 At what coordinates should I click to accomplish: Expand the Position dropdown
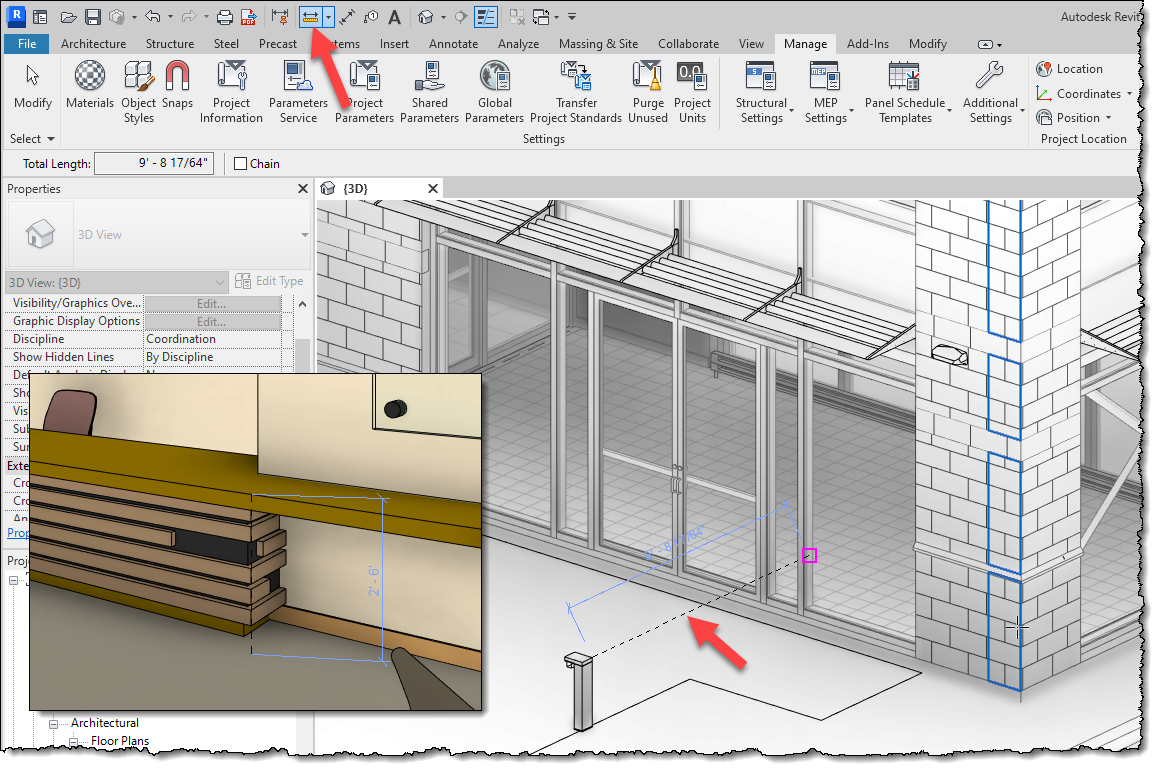[x=1108, y=118]
